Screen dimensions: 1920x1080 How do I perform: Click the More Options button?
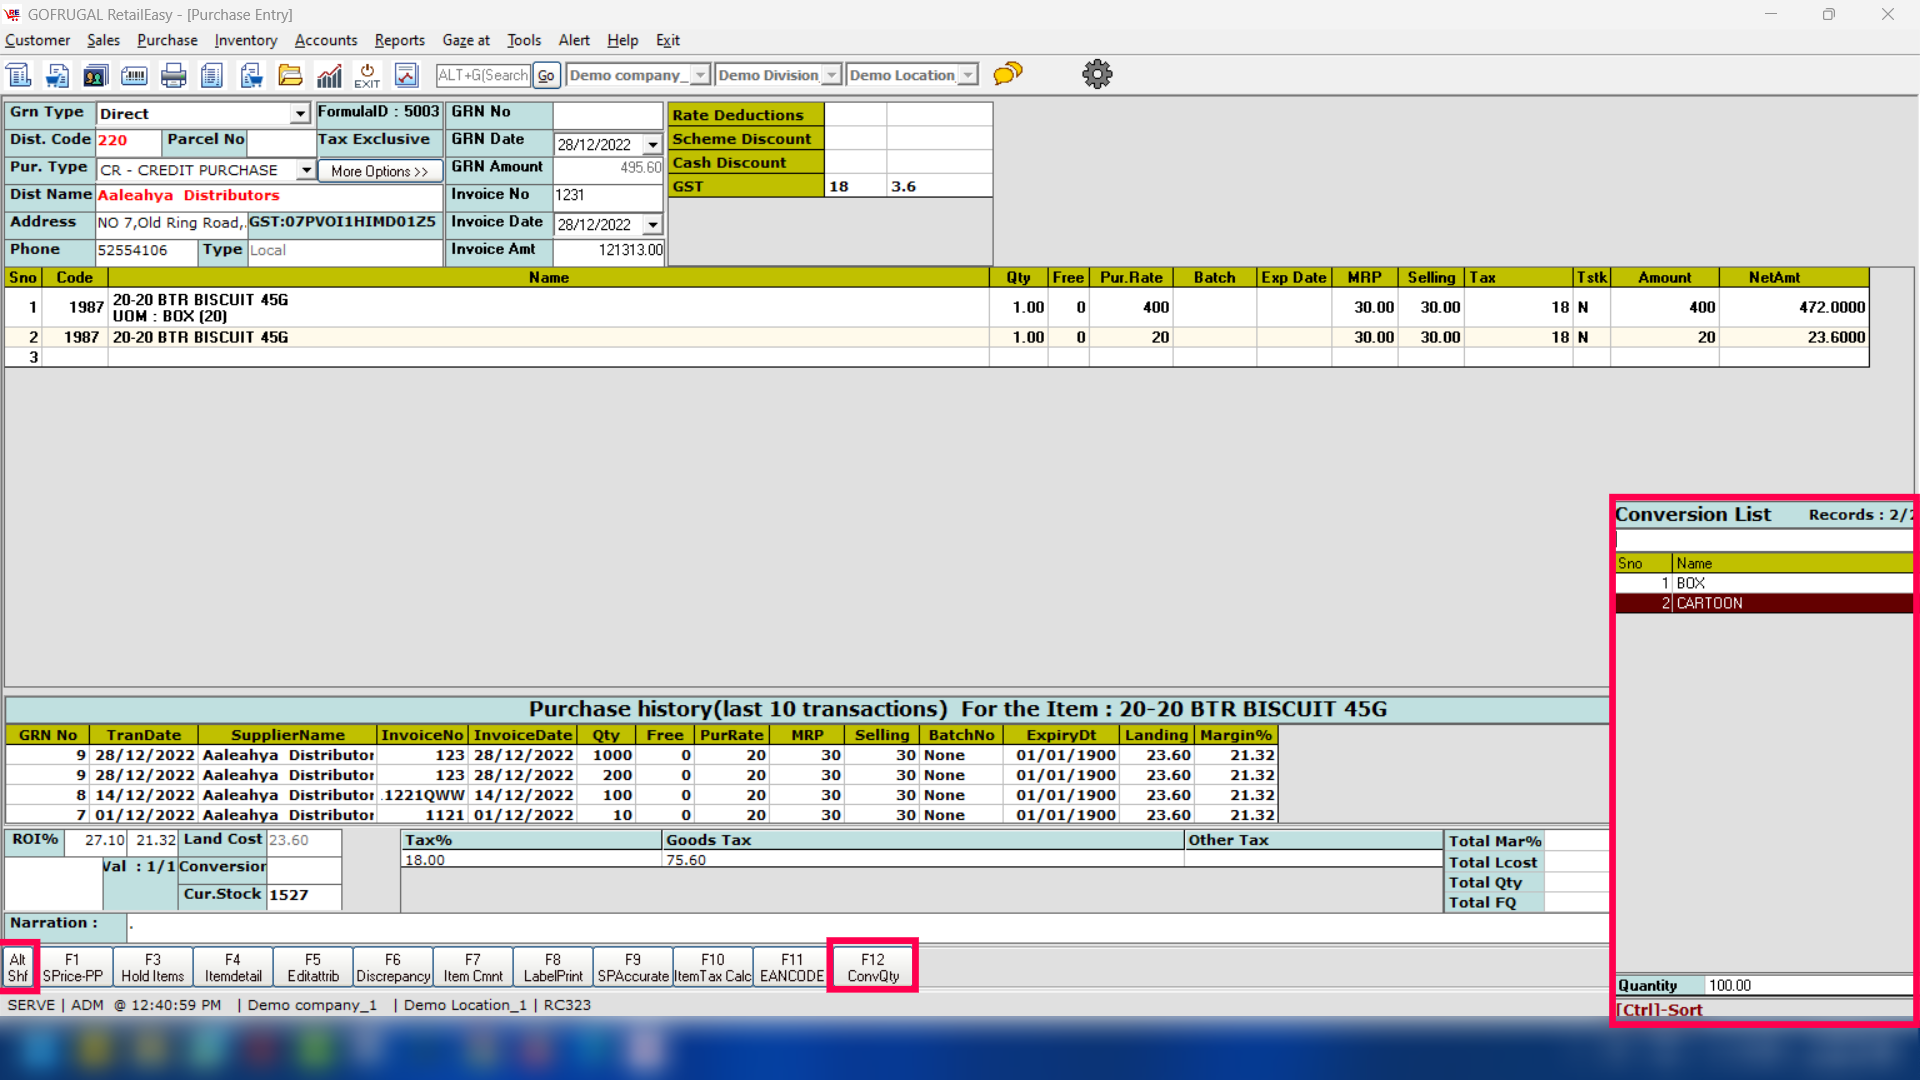click(x=379, y=171)
